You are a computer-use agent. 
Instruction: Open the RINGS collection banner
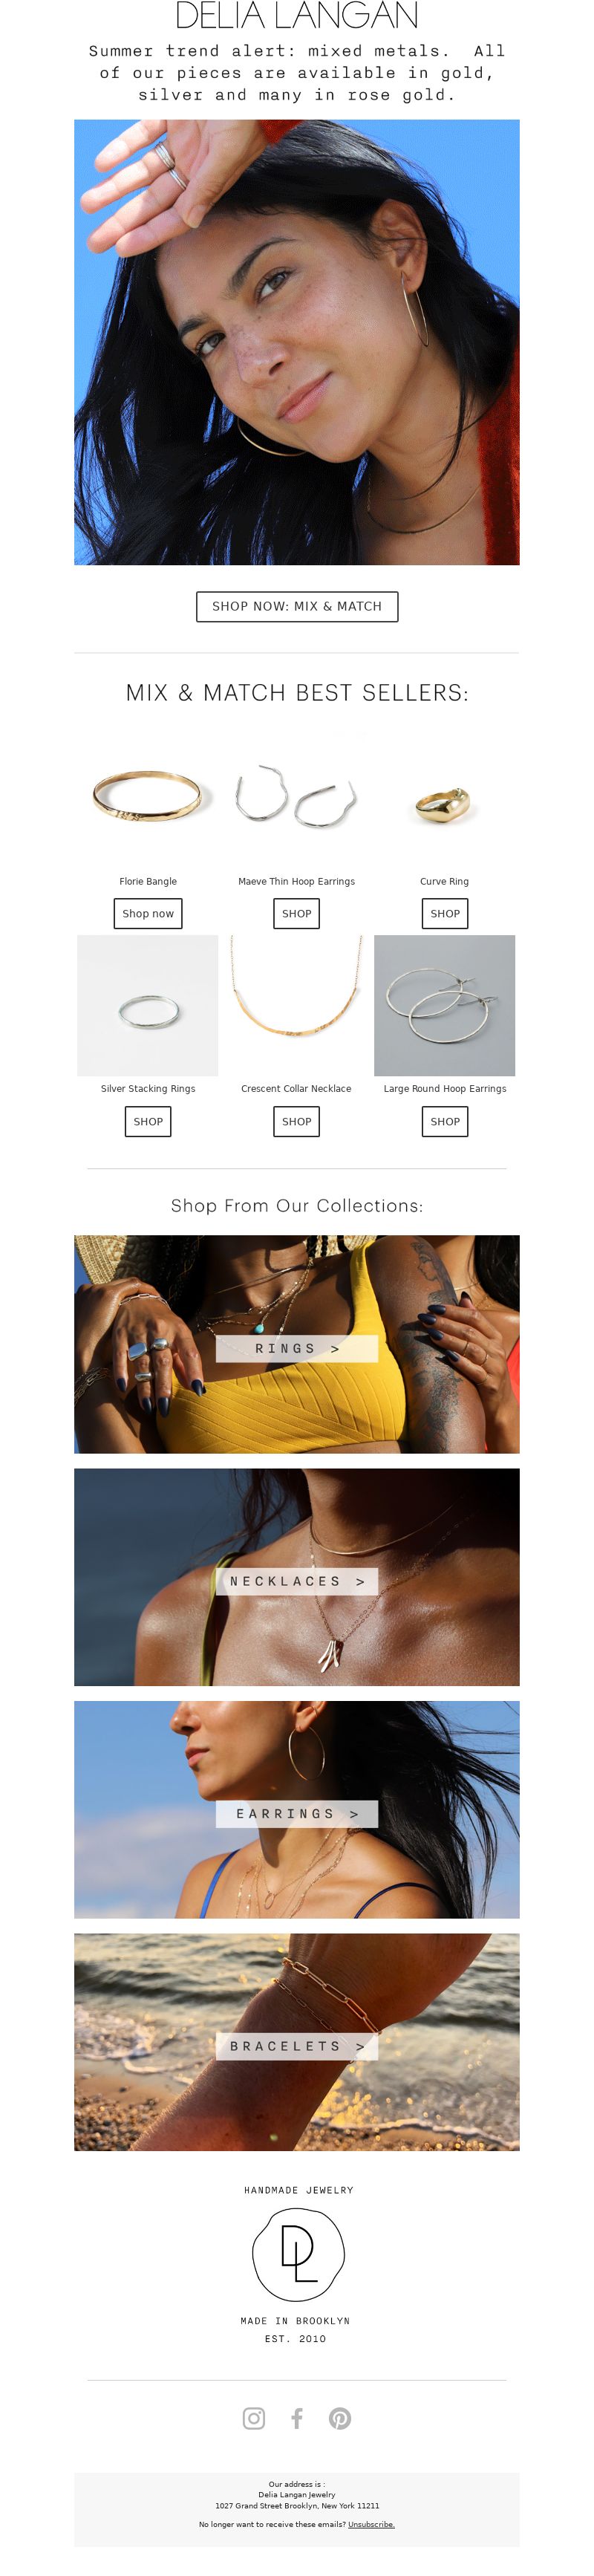tap(297, 1343)
